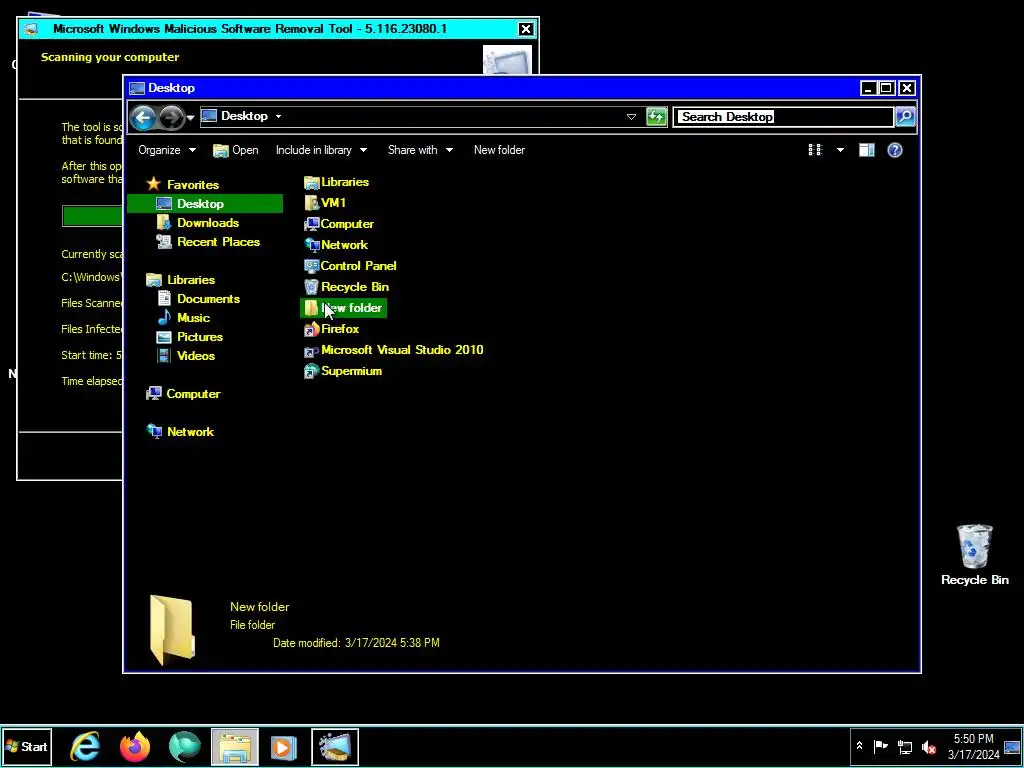Select Recycle Bin in the file list

[x=347, y=287]
